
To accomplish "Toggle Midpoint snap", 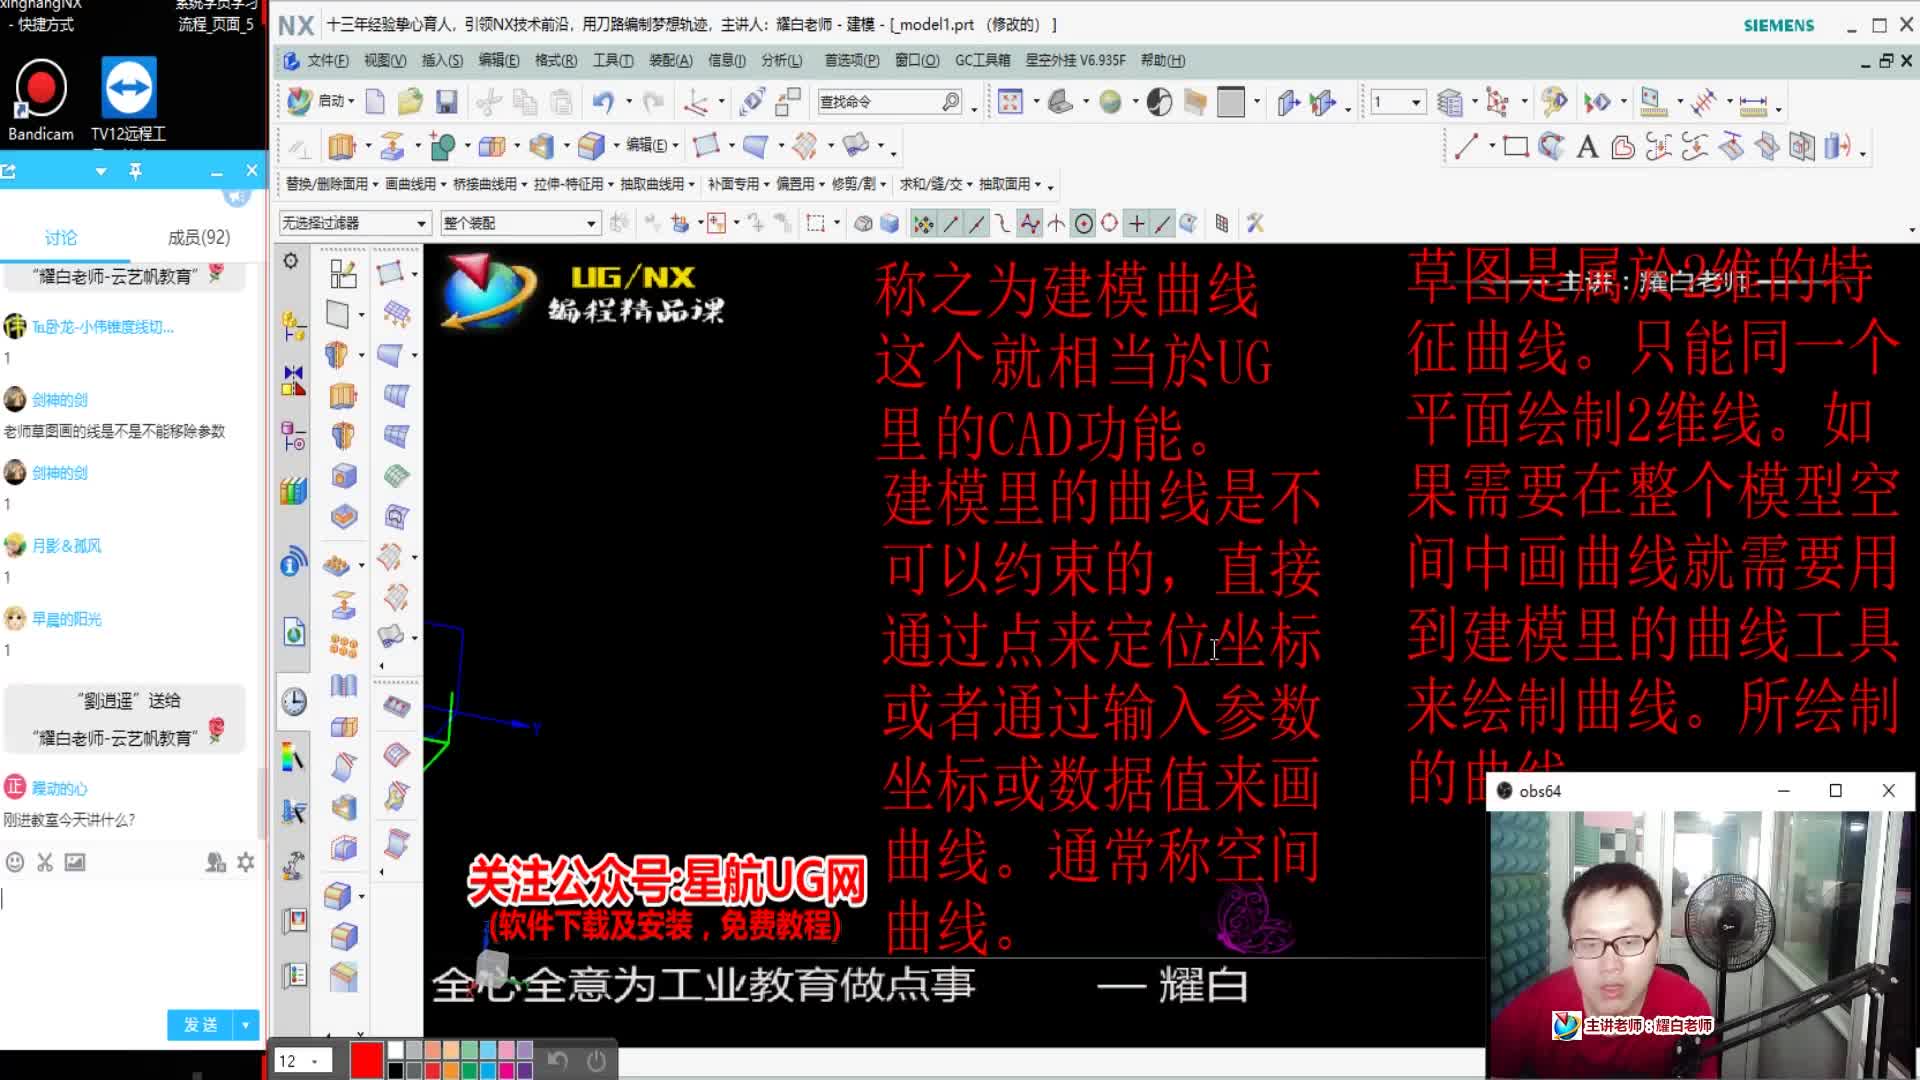I will point(977,223).
